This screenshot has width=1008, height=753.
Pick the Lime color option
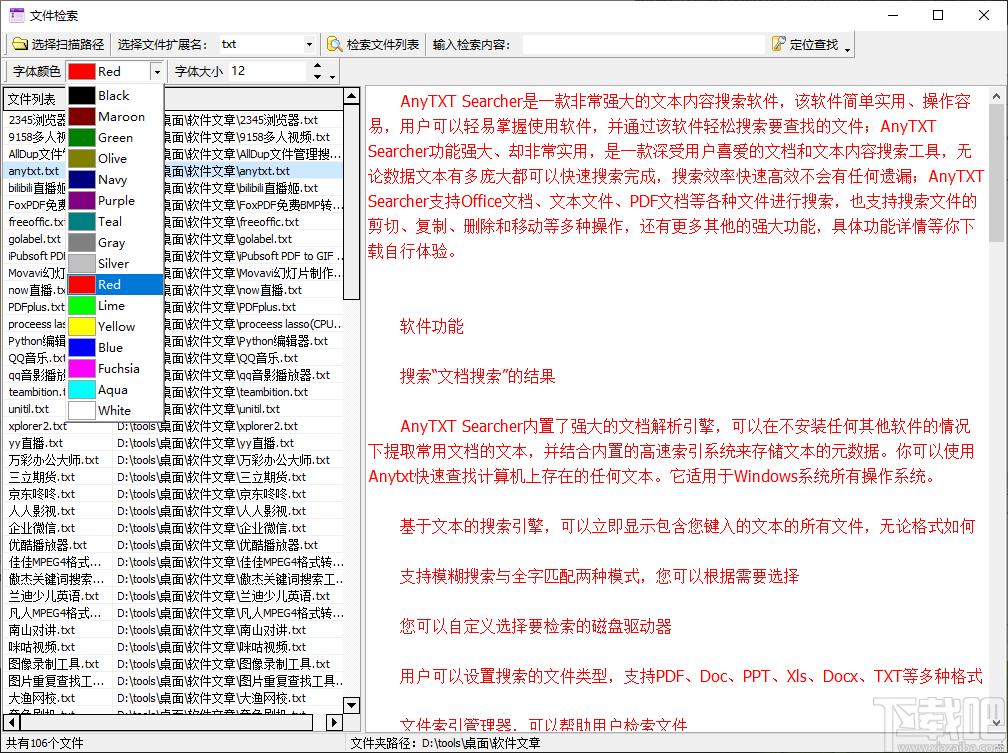tap(115, 306)
